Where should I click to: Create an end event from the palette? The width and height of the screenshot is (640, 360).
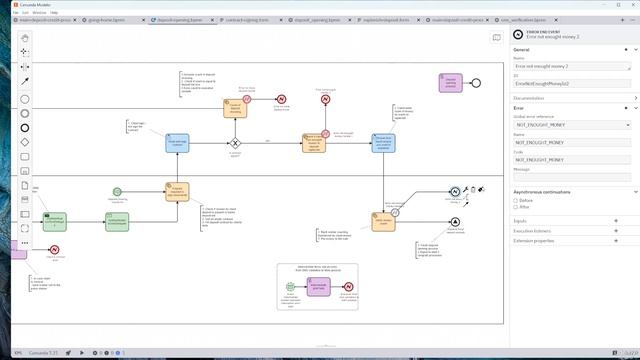[x=25, y=128]
